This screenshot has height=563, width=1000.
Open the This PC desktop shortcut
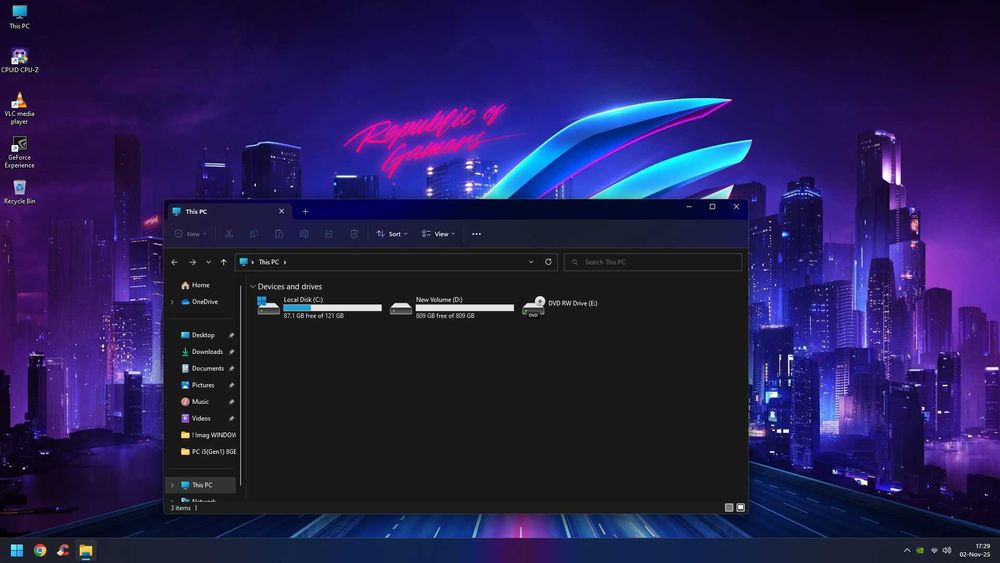(x=19, y=17)
